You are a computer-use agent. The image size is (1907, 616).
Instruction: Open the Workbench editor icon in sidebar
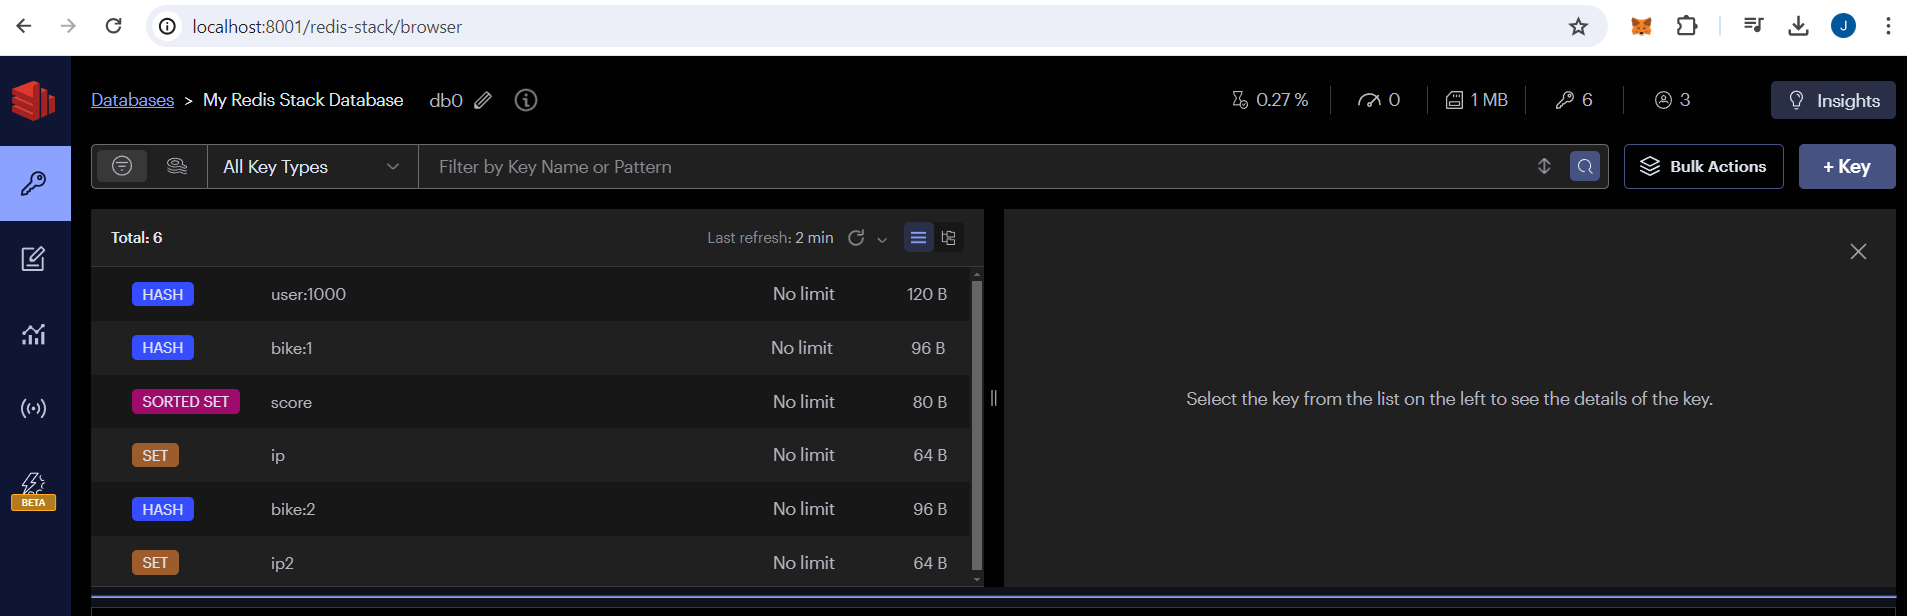point(34,259)
